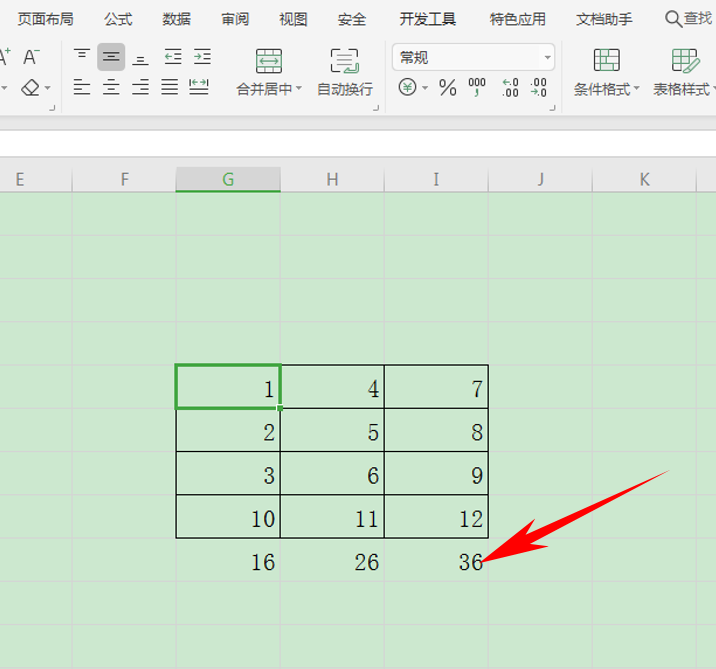Switch to 审阅 tab
The height and width of the screenshot is (669, 716).
[235, 19]
